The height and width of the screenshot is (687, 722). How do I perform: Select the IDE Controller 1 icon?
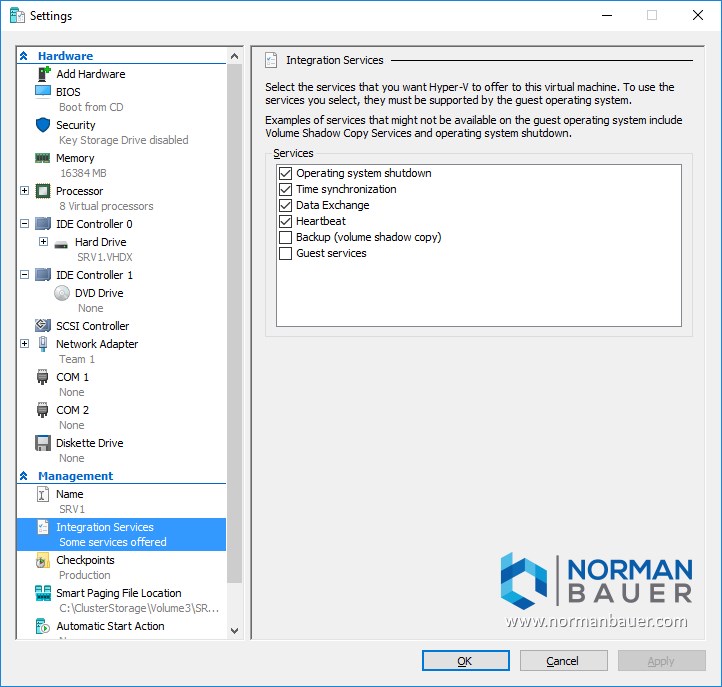pyautogui.click(x=43, y=275)
